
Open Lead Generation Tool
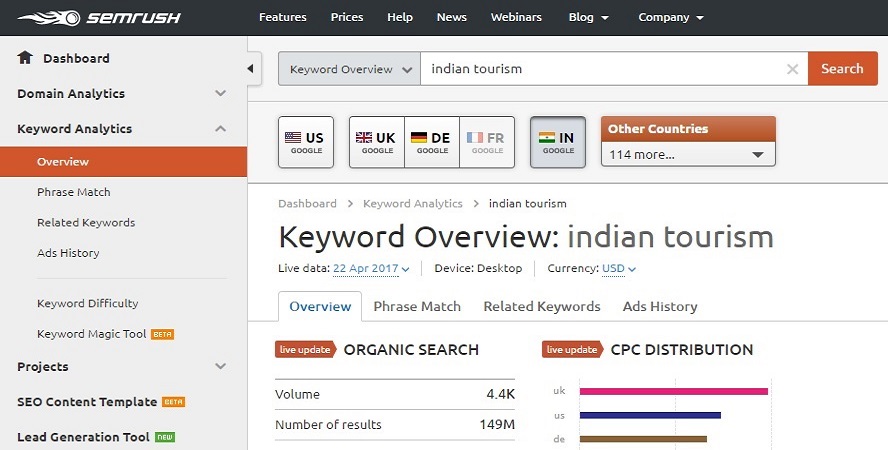[x=83, y=437]
